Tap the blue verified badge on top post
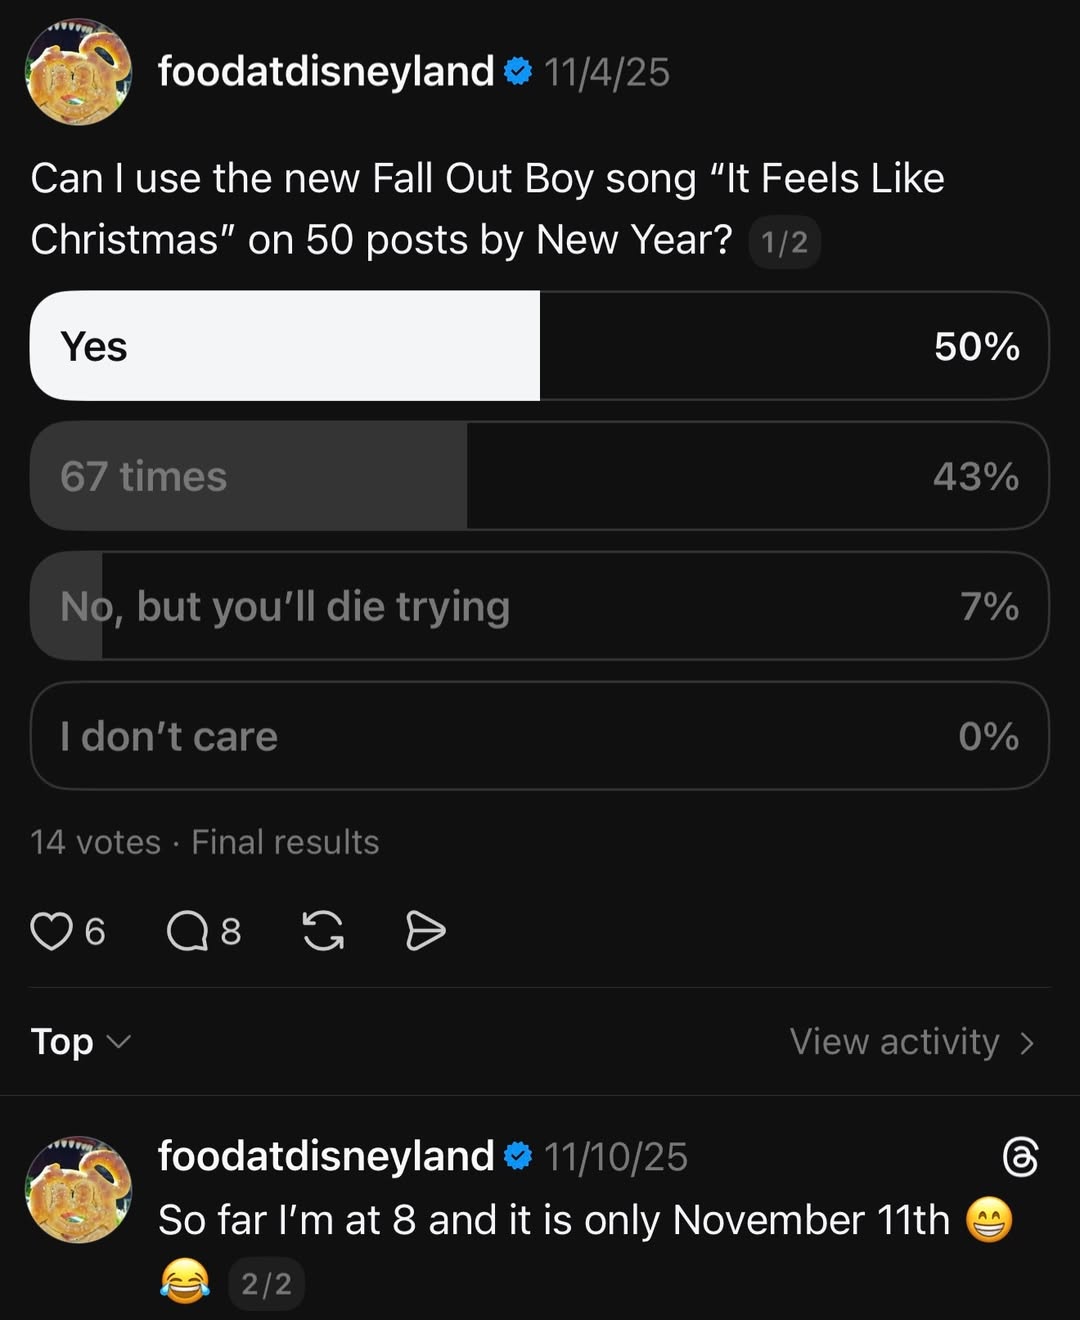 point(518,72)
